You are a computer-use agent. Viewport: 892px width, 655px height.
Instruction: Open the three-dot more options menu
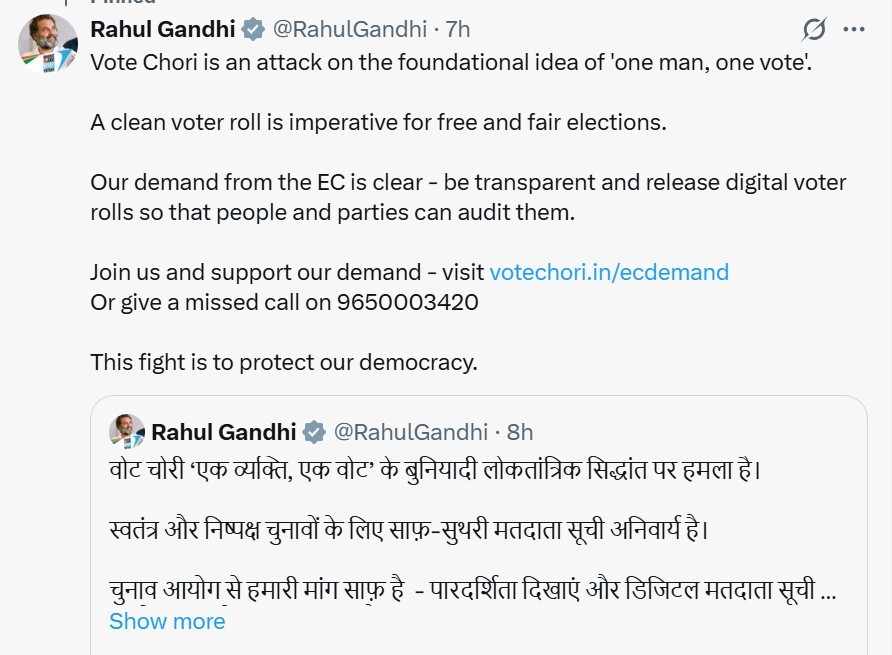(x=853, y=30)
